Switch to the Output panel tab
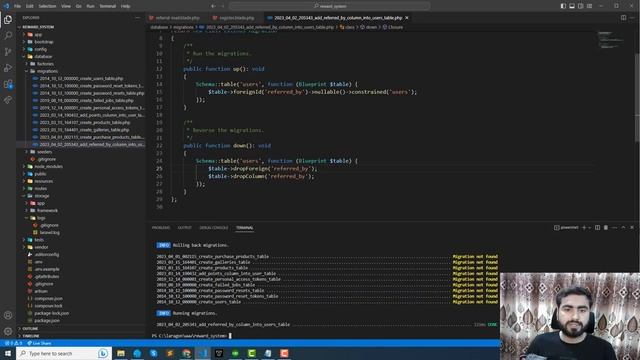 184,228
